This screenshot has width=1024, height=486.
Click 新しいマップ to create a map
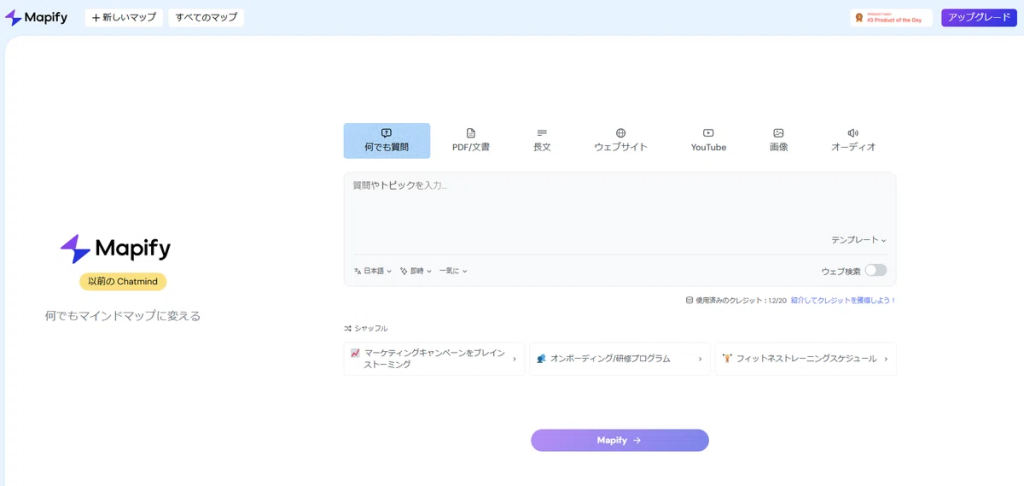point(124,17)
